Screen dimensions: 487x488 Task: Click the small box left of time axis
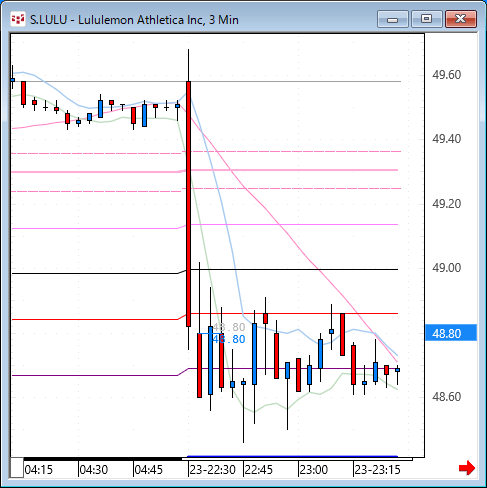pos(17,468)
